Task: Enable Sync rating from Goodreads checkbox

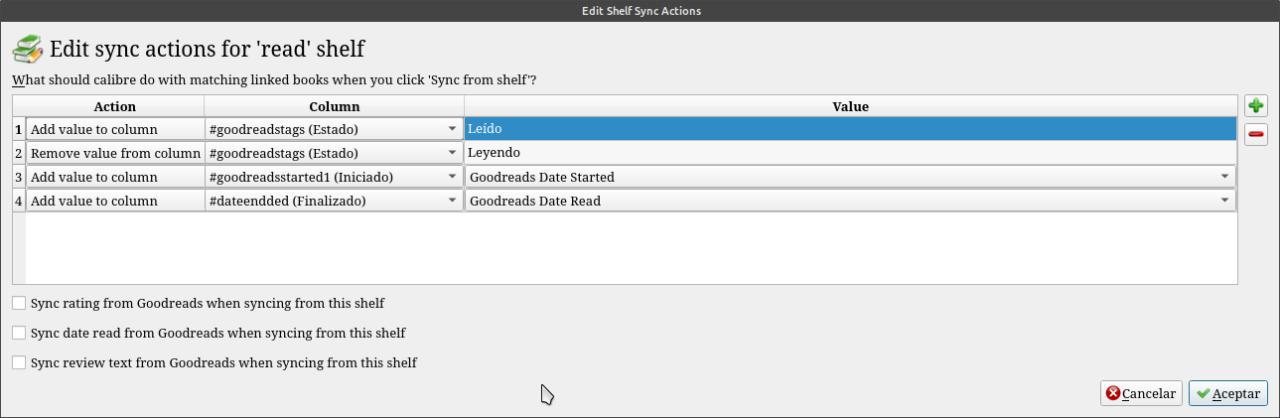Action: pos(19,303)
